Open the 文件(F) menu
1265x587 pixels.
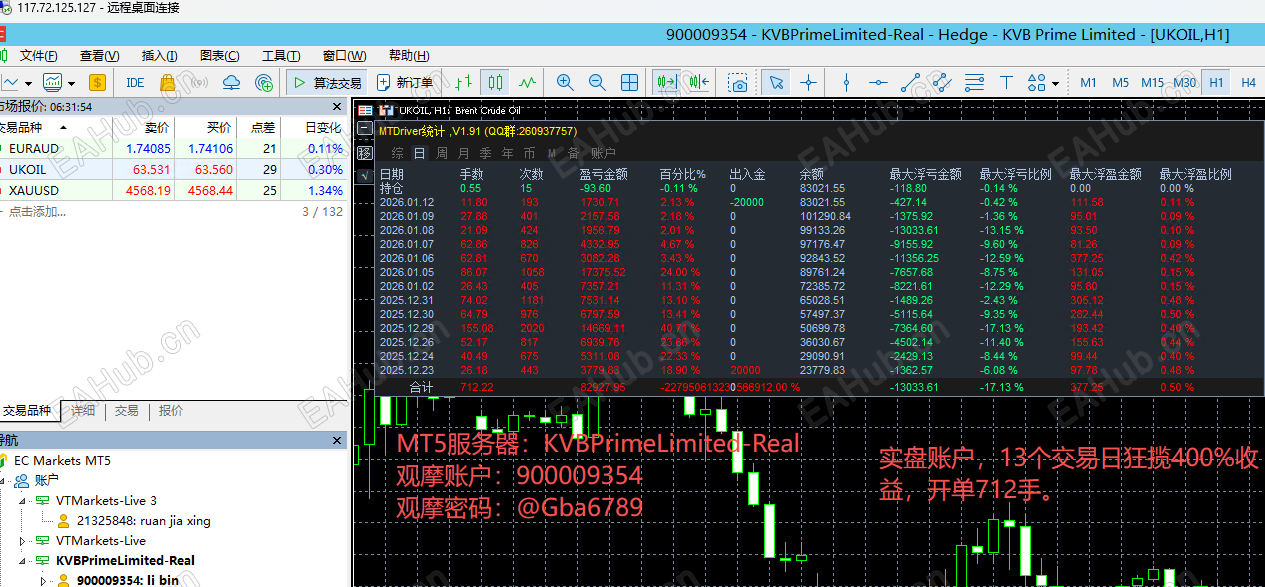(38, 55)
